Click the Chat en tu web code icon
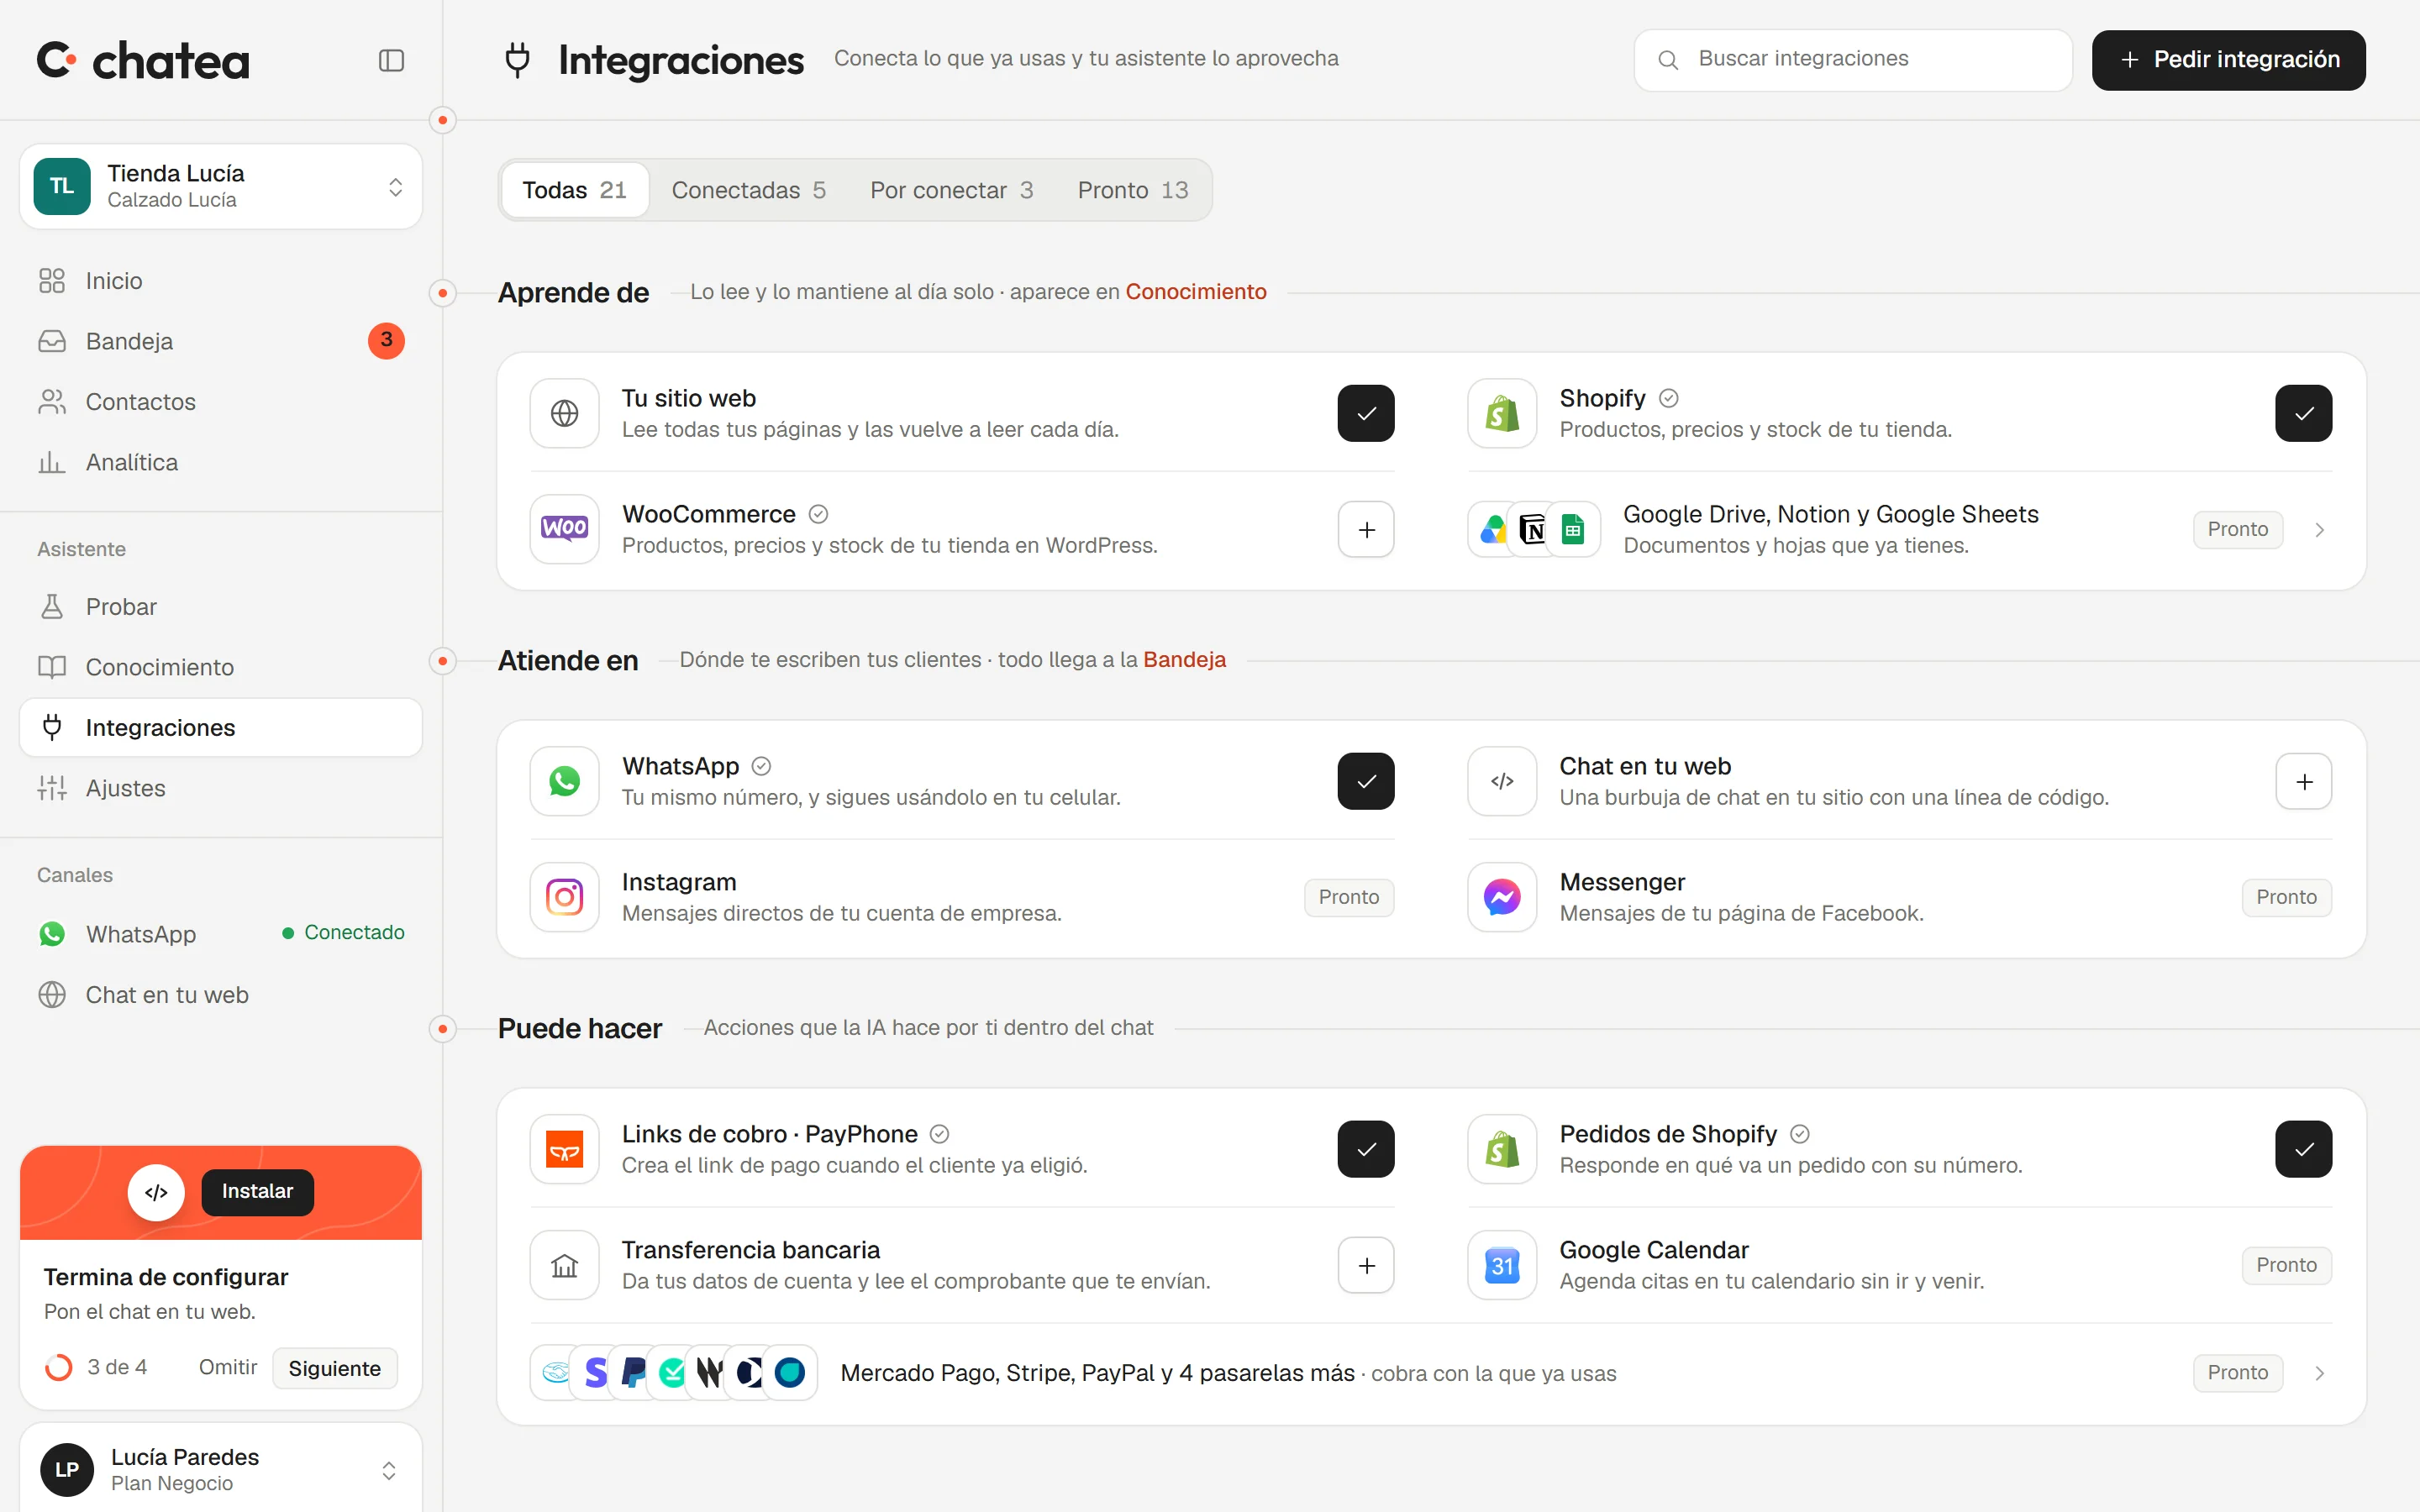 point(1502,781)
